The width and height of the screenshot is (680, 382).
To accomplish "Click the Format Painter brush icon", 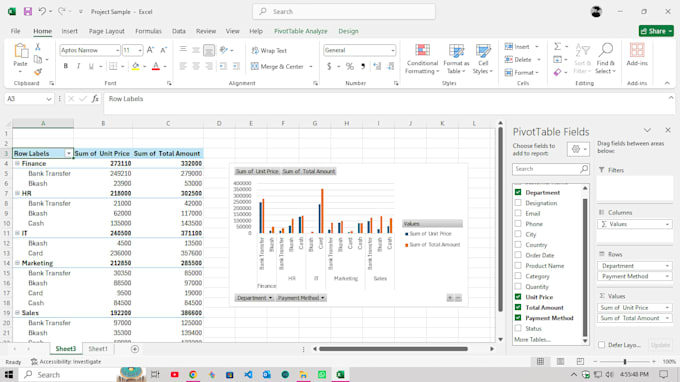I will click(38, 72).
